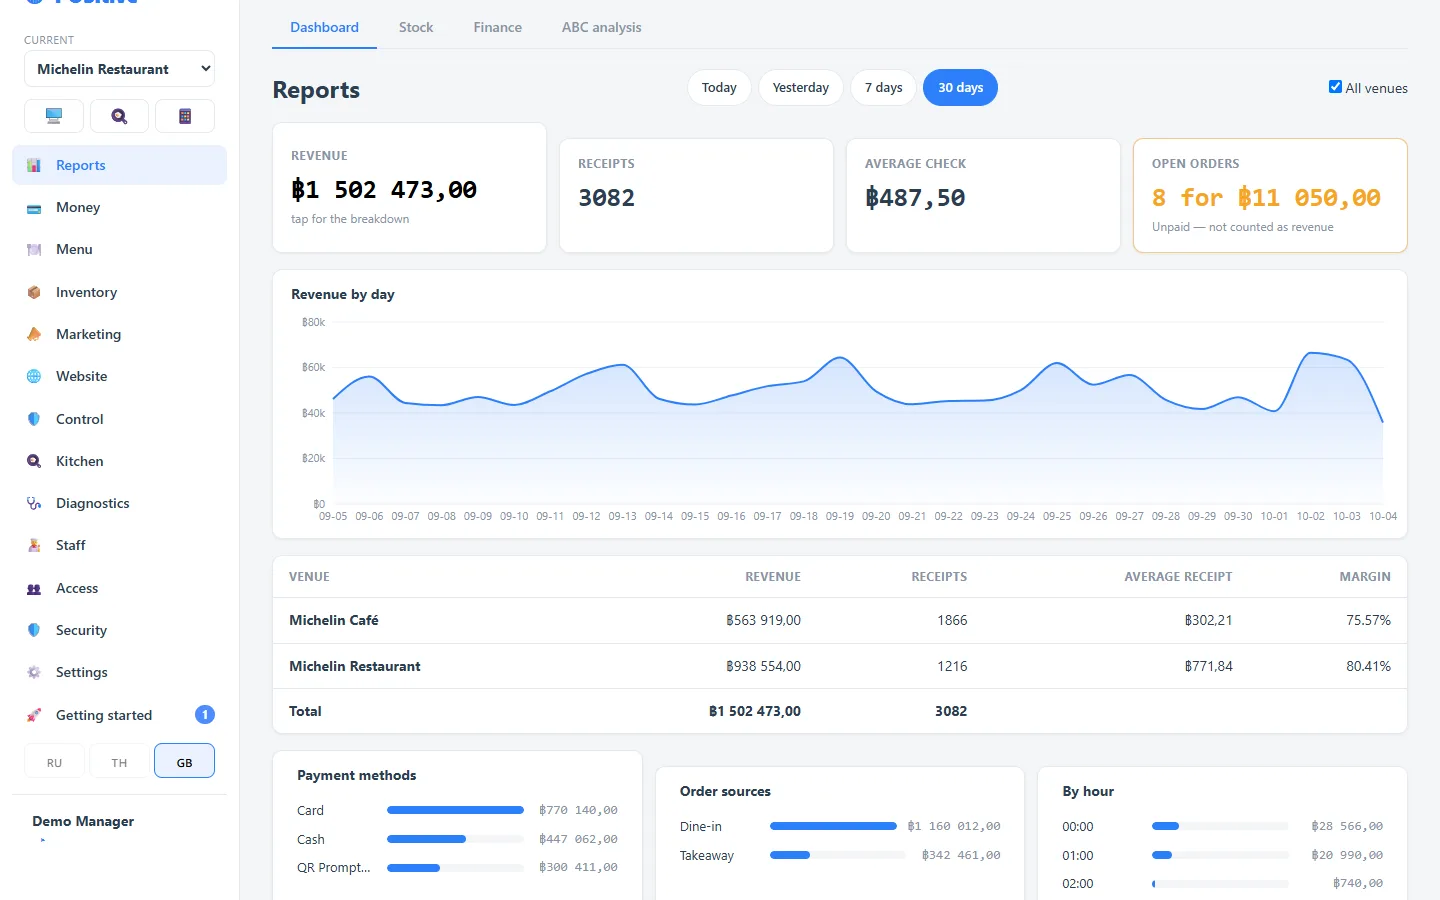Viewport: 1440px width, 900px height.
Task: Select the Today period filter
Action: (719, 88)
